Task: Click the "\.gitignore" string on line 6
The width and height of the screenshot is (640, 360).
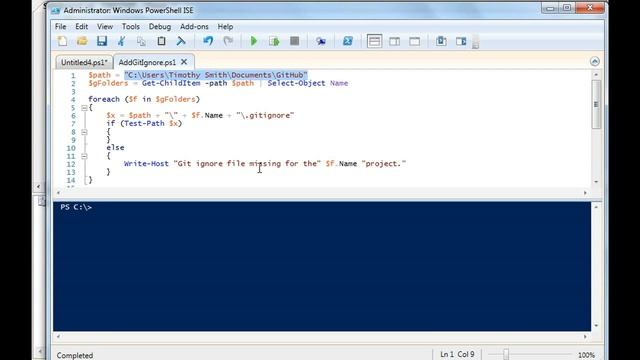Action: click(265, 116)
